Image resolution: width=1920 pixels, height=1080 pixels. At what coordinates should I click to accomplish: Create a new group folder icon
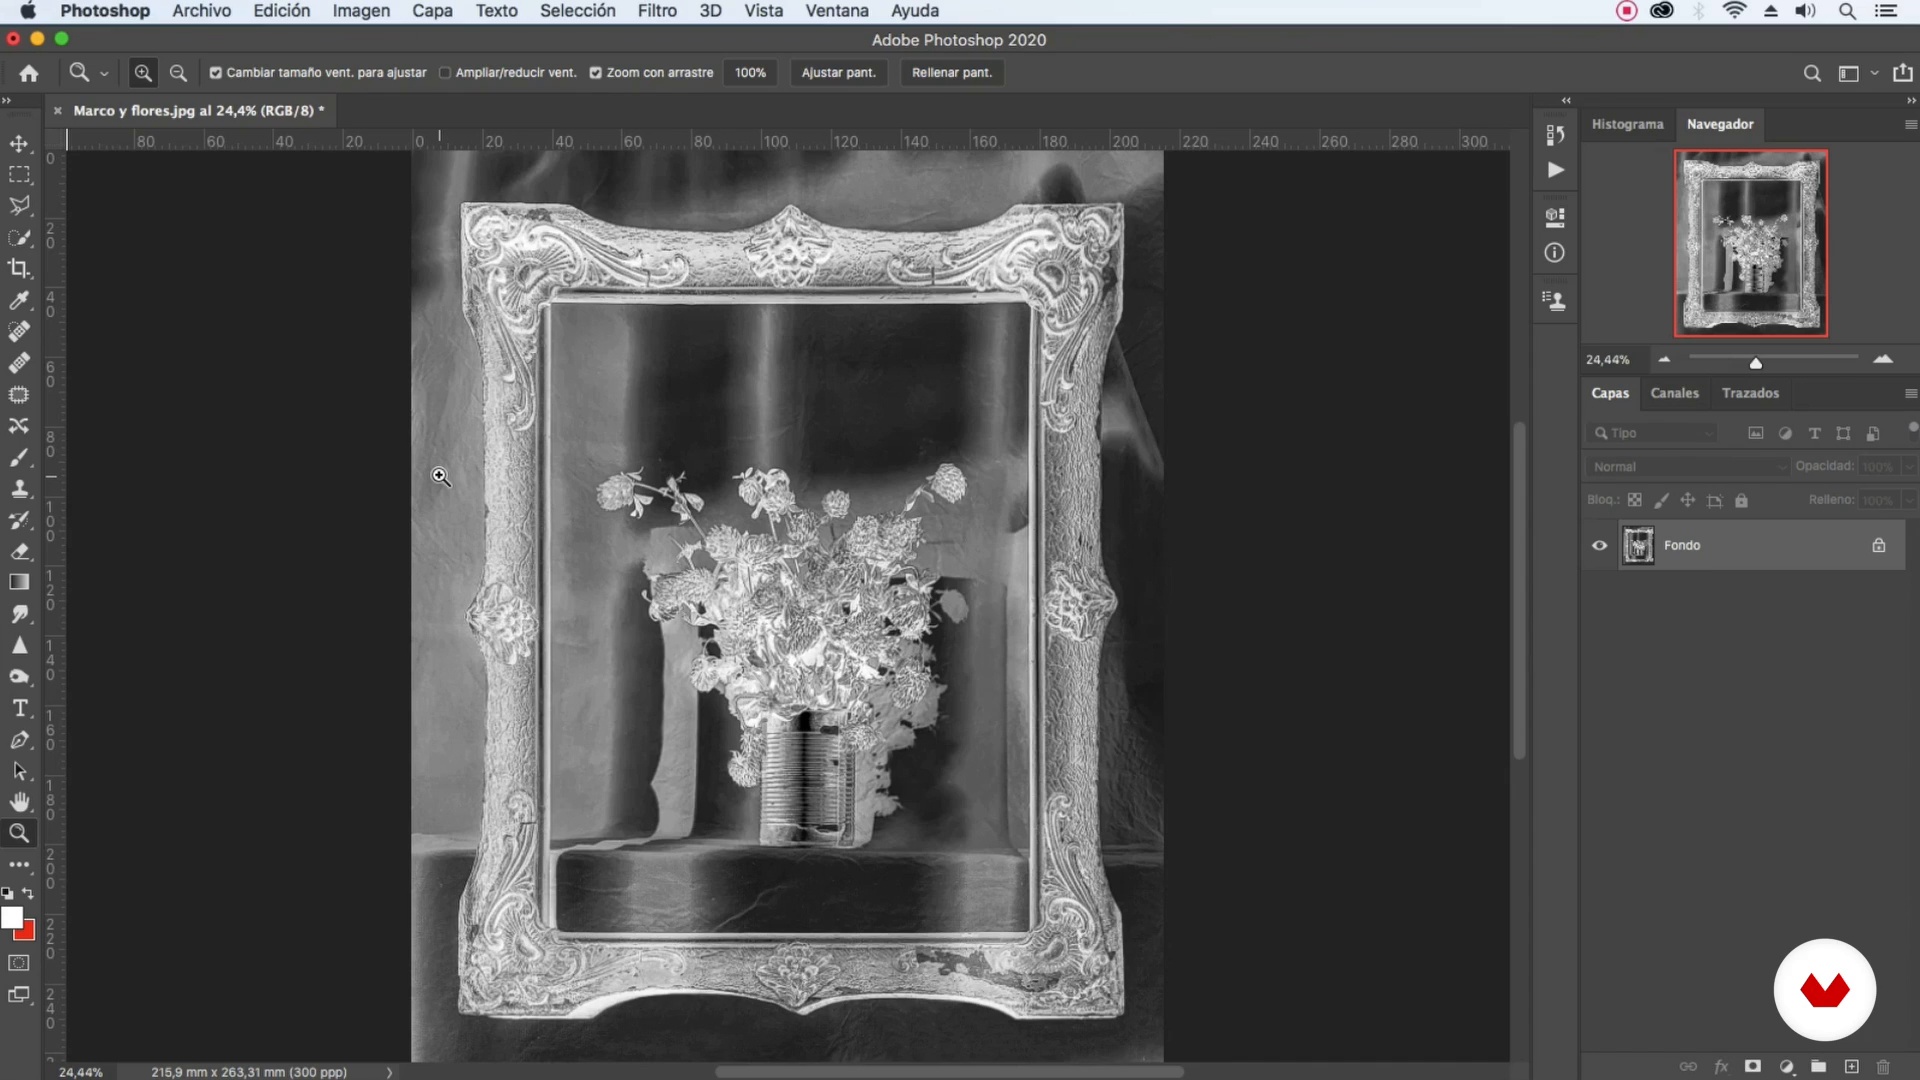click(x=1818, y=1066)
